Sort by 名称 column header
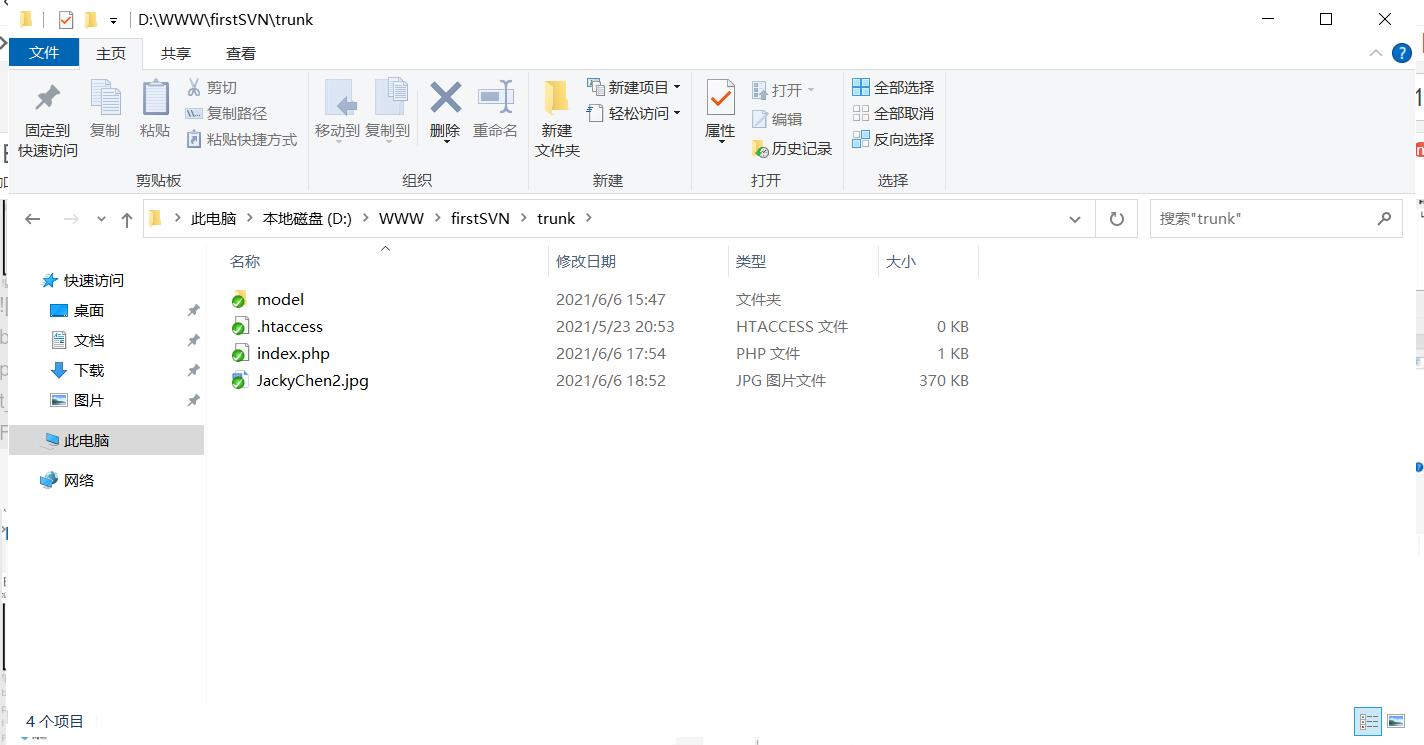The height and width of the screenshot is (745, 1424). tap(245, 261)
